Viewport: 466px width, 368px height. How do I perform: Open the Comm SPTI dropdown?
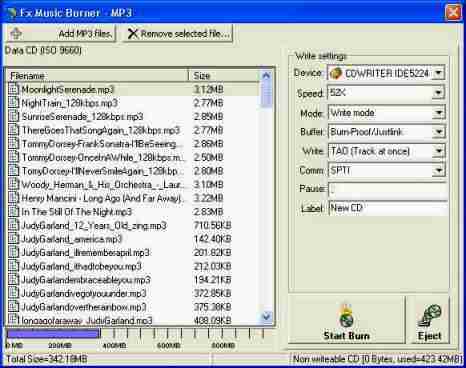point(439,171)
